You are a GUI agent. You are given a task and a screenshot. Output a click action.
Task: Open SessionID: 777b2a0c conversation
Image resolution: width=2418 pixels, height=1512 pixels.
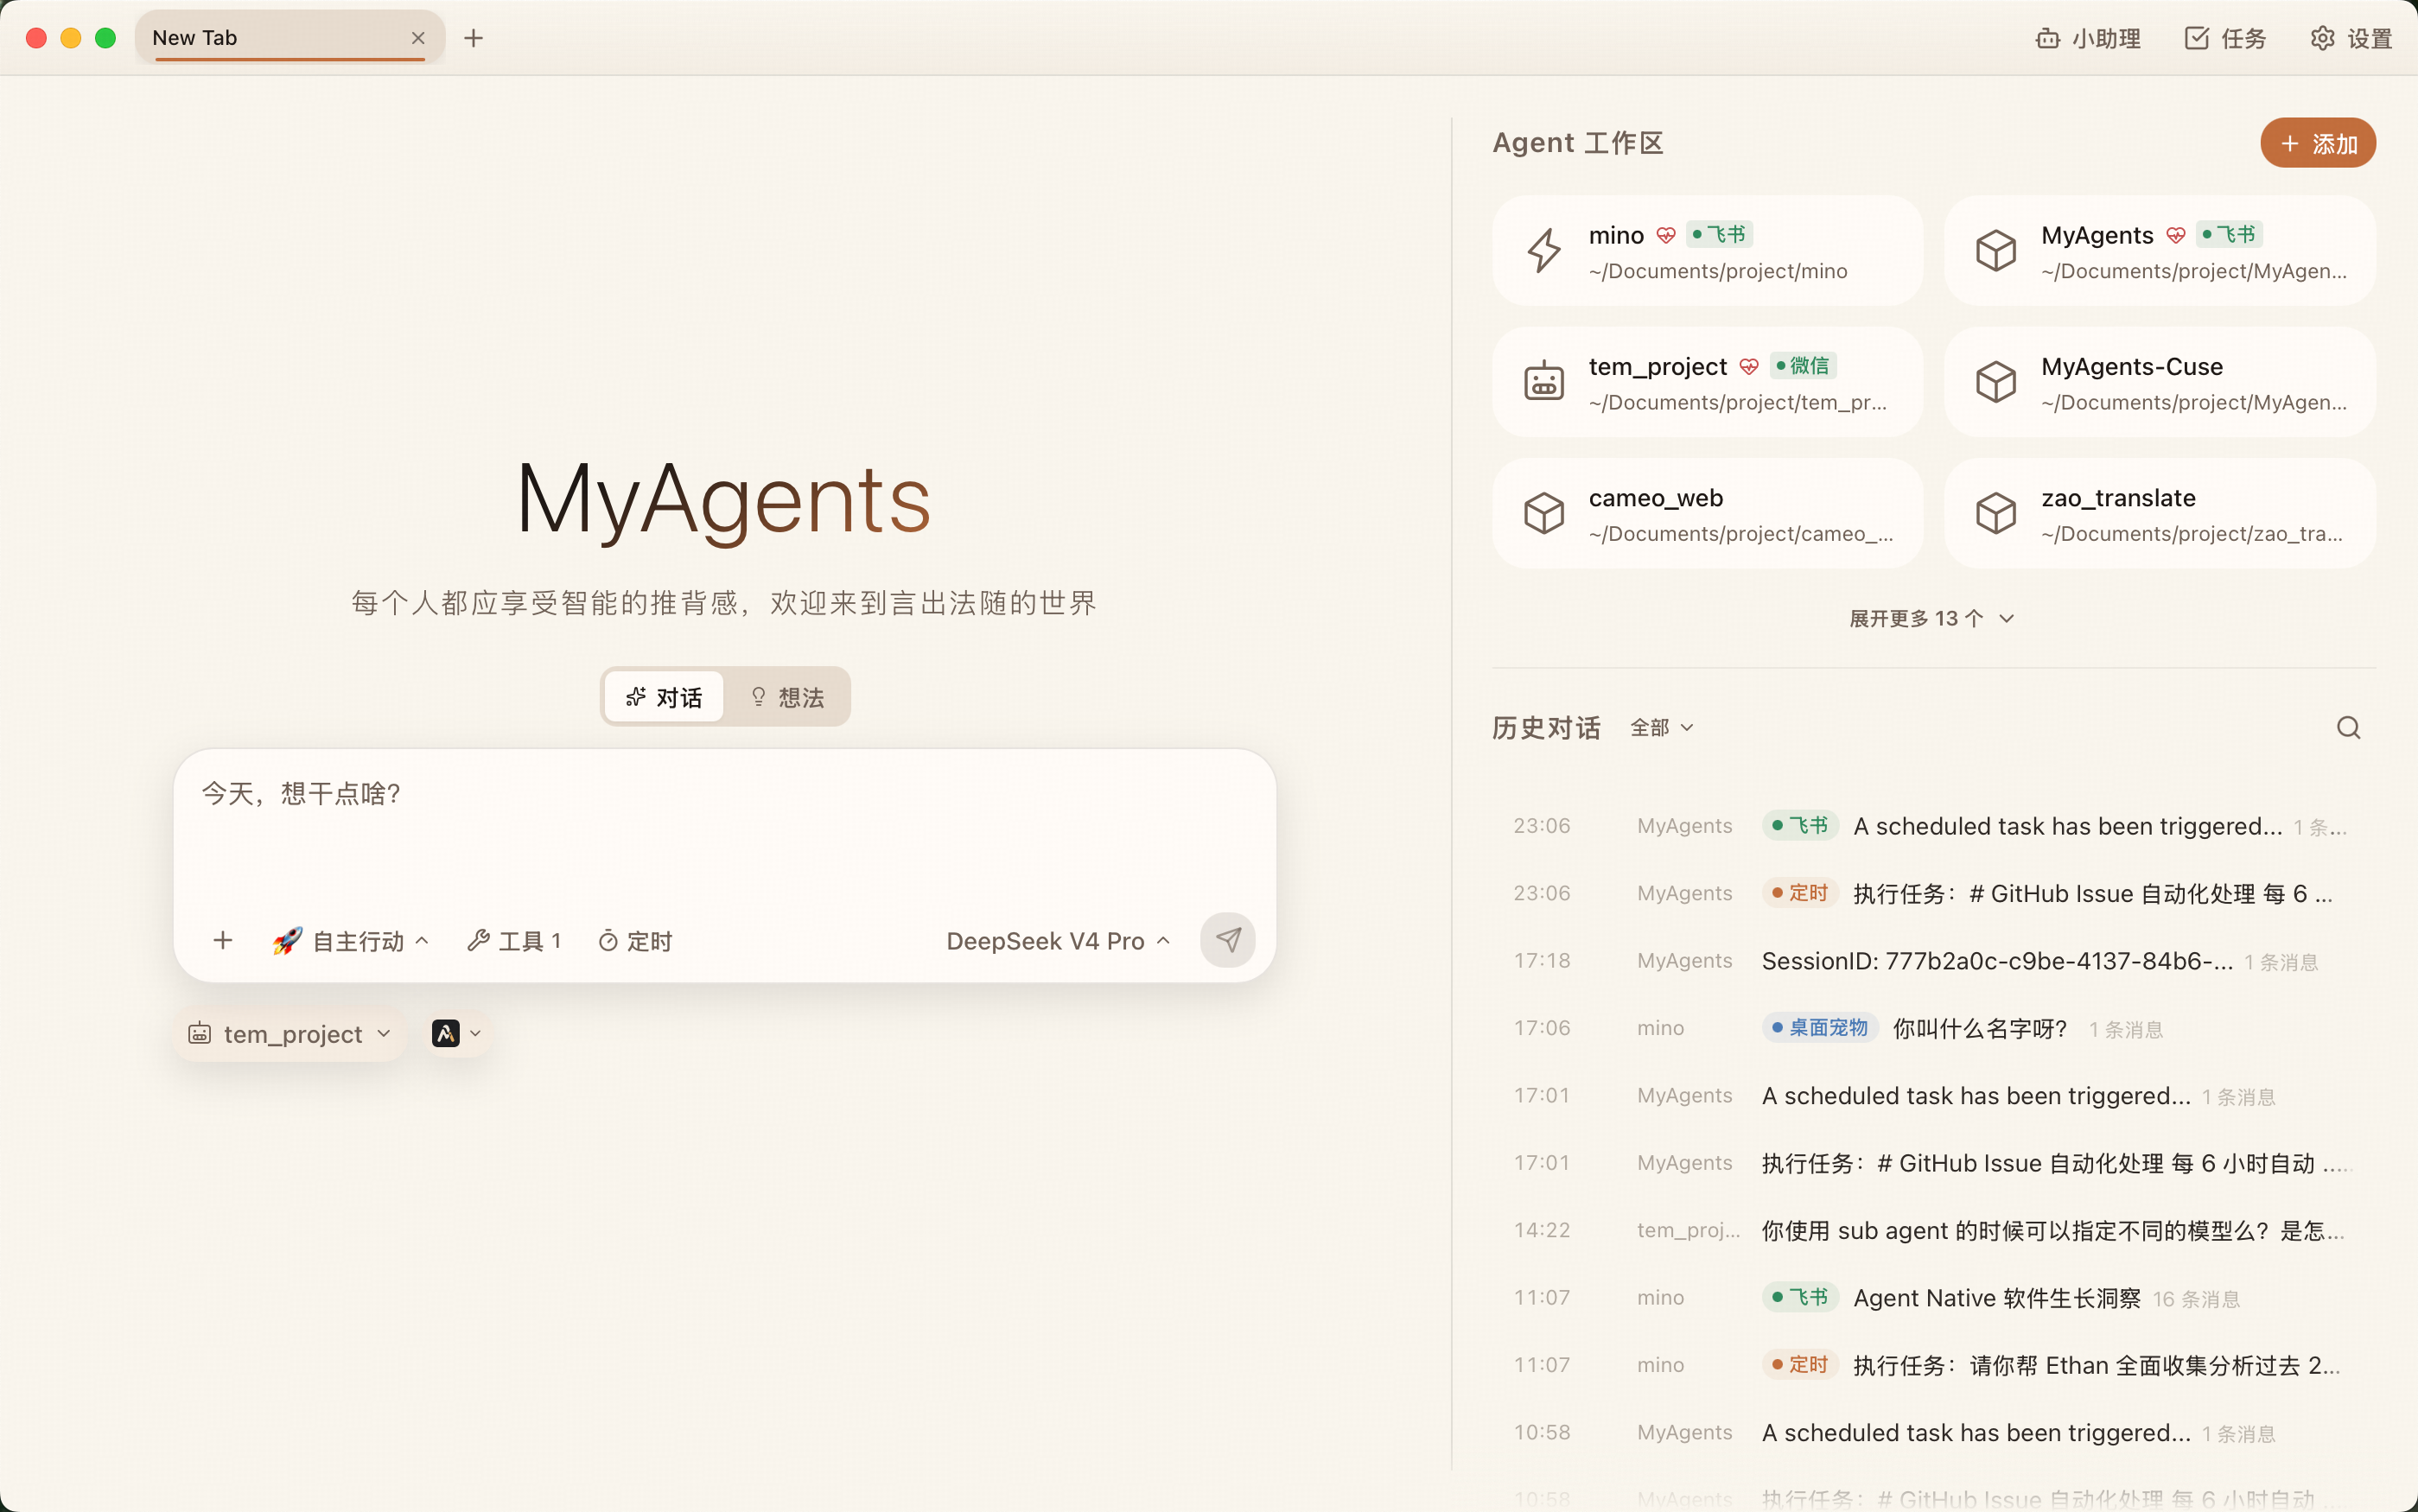[x=1932, y=961]
